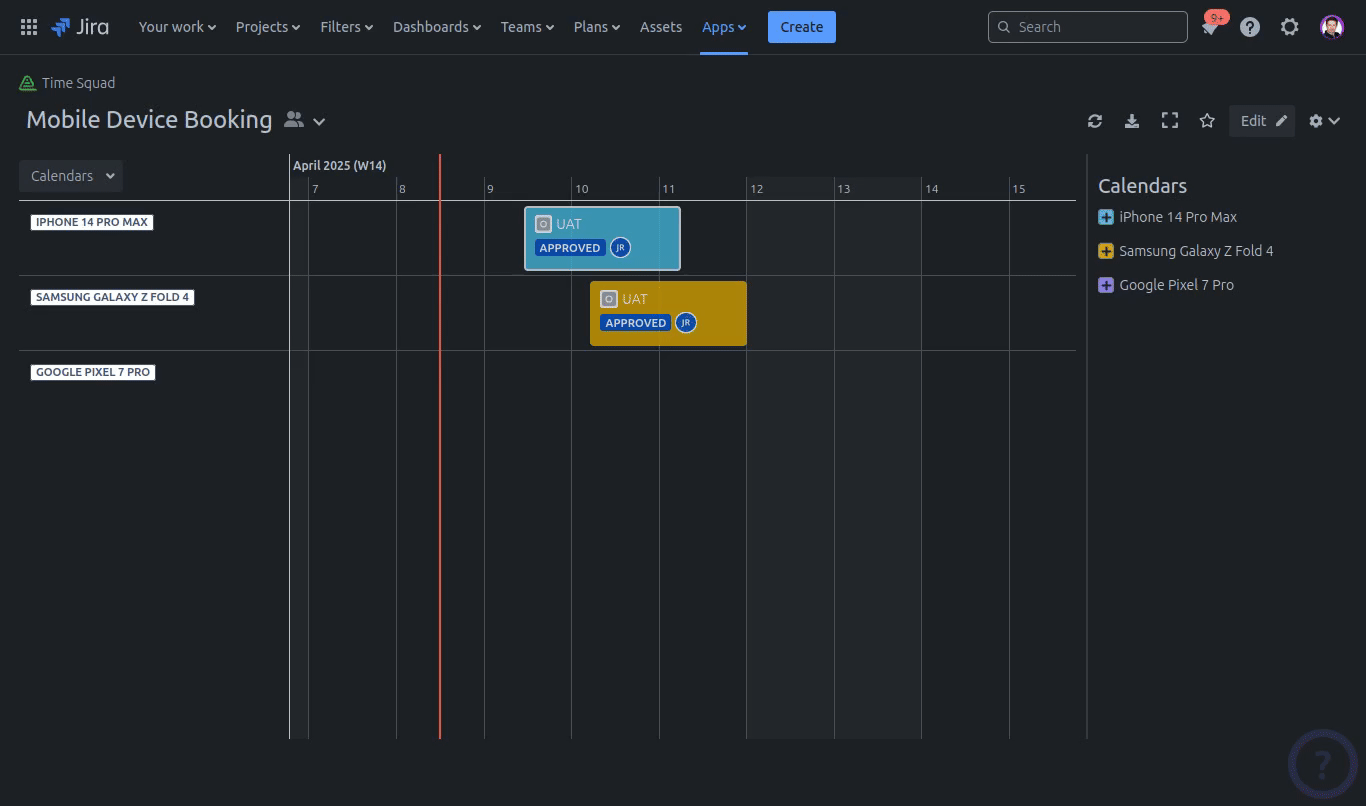
Task: Star the Mobile Device Booking calendar
Action: 1207,121
